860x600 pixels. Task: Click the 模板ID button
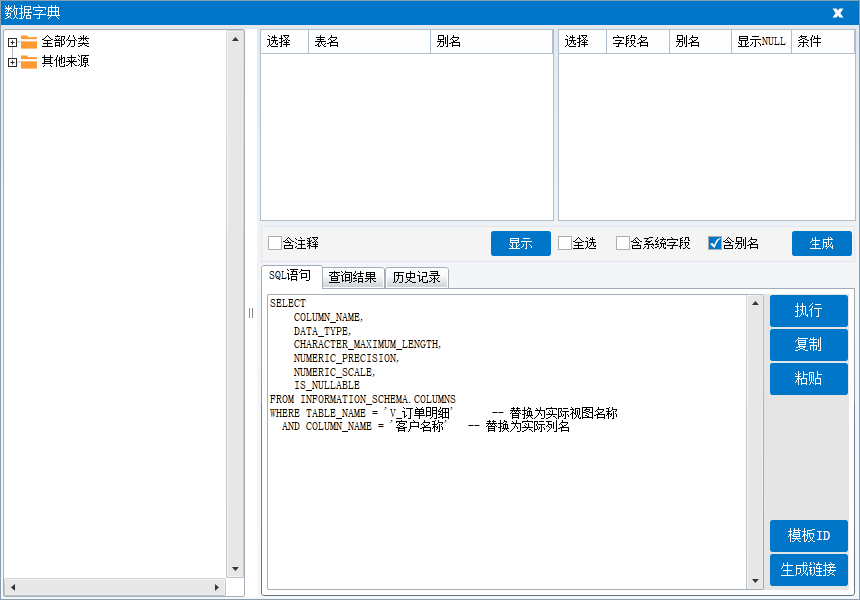pos(808,536)
